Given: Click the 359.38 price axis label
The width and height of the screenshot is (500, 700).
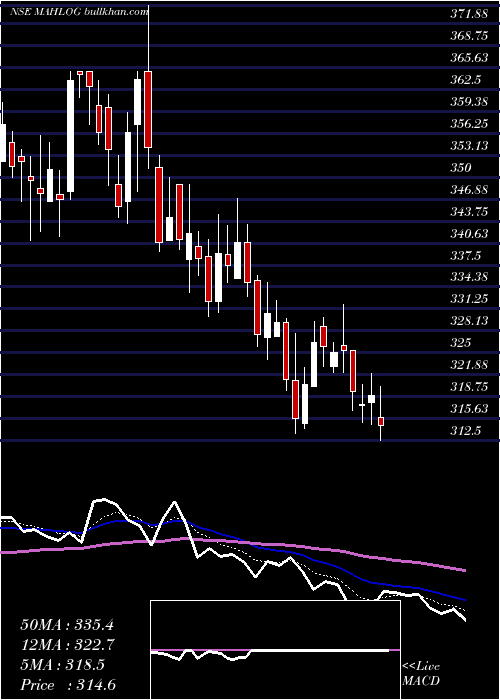Looking at the screenshot, I should tap(469, 102).
